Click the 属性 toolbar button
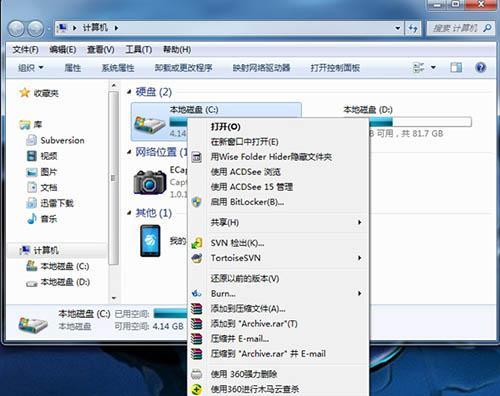The width and height of the screenshot is (500, 396). pos(72,68)
